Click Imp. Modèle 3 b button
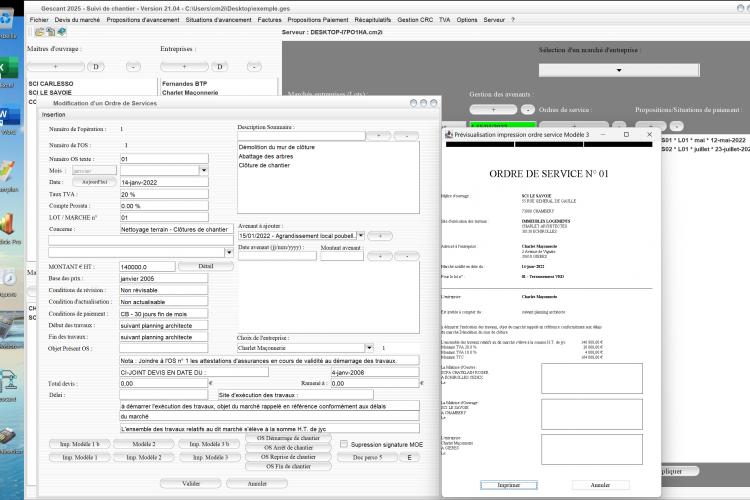 pyautogui.click(x=209, y=444)
